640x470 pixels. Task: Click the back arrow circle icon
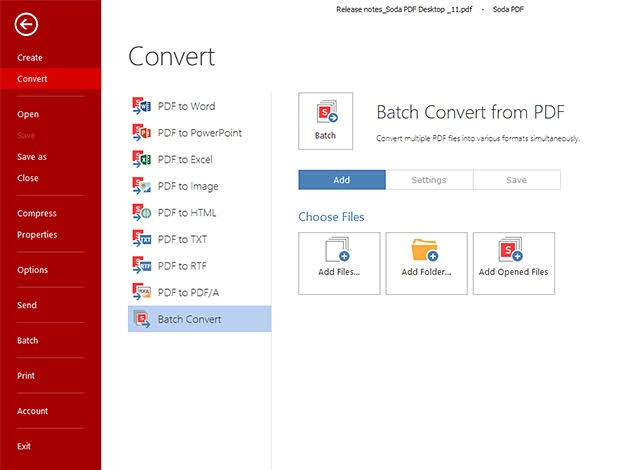[26, 24]
